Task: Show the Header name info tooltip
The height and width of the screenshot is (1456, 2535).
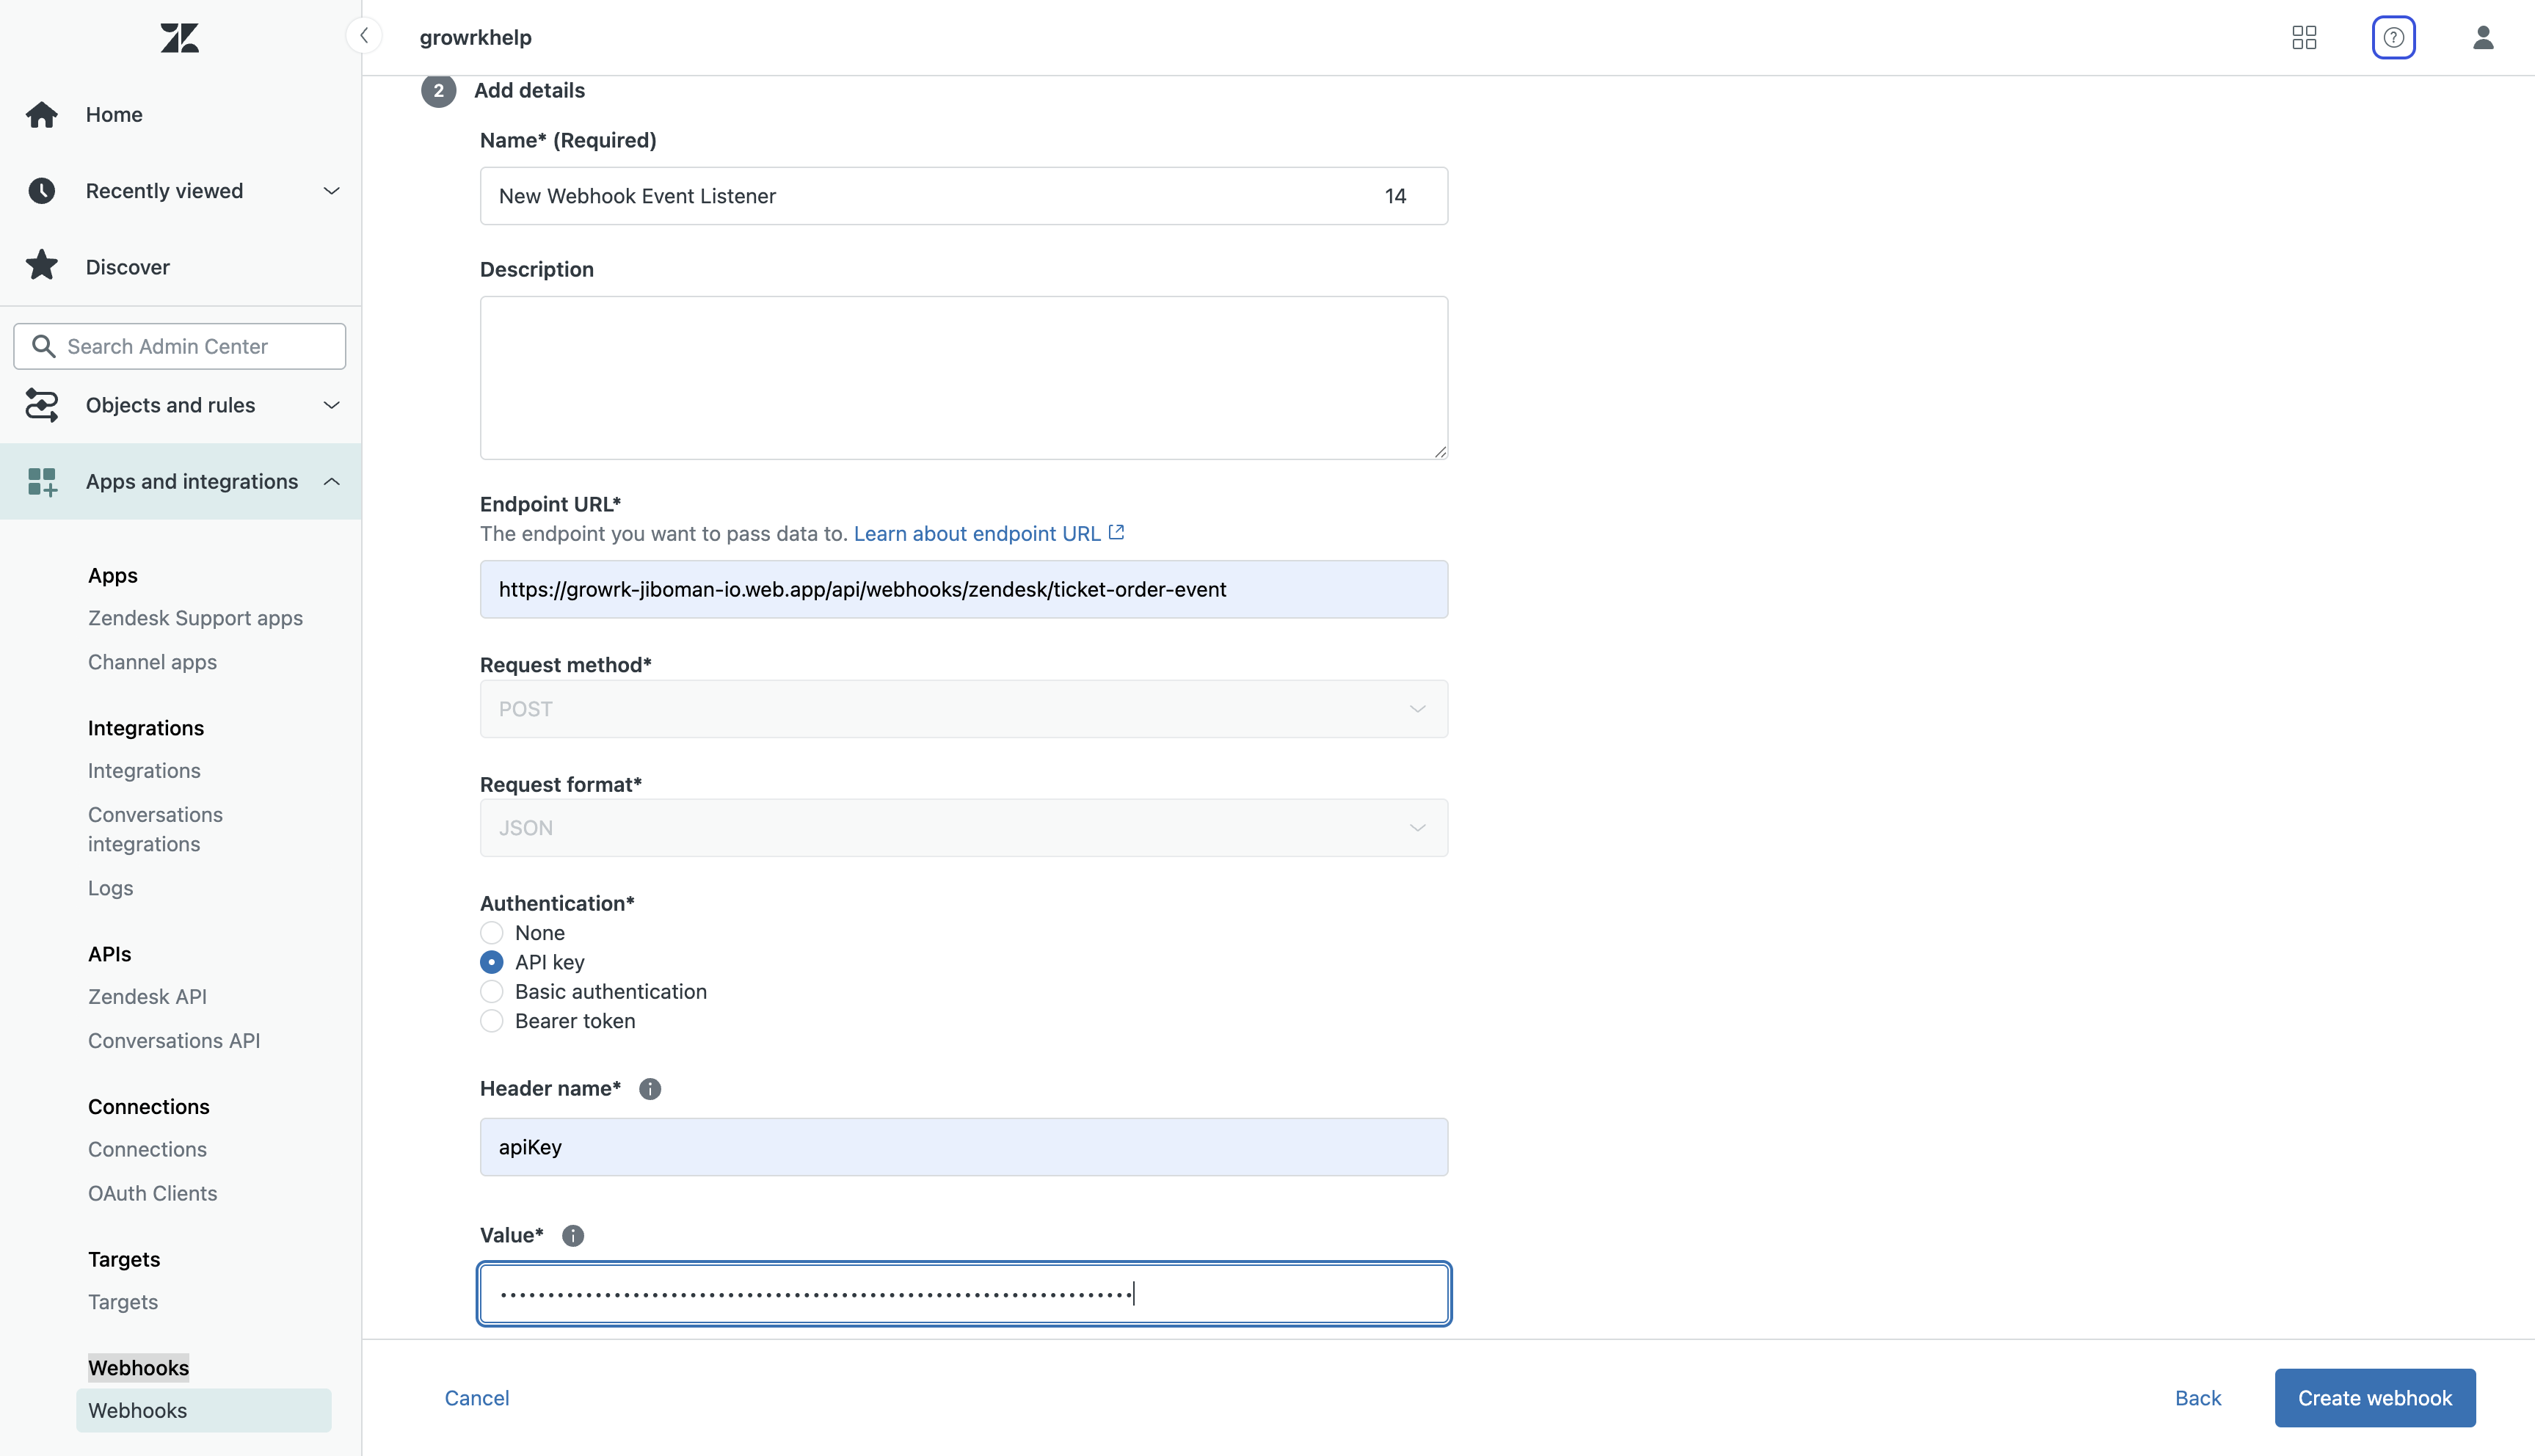Action: pos(650,1088)
